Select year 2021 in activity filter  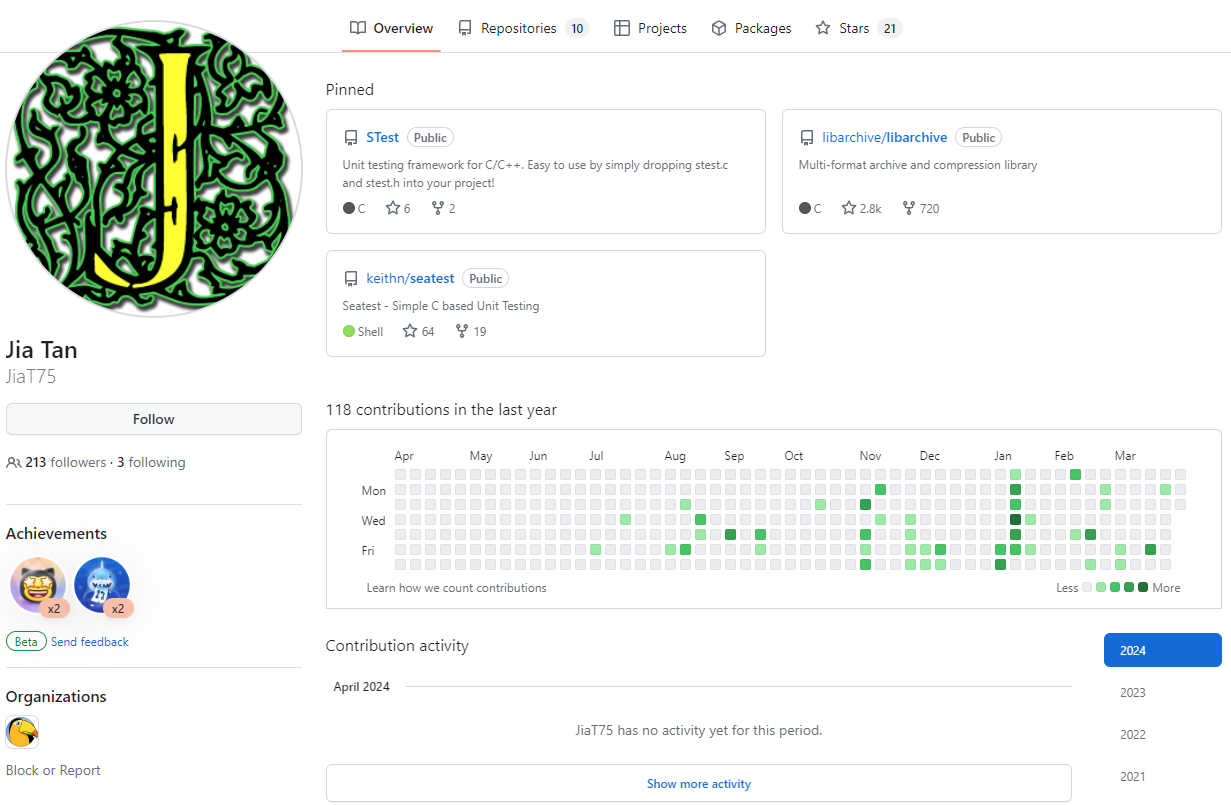[x=1133, y=777]
